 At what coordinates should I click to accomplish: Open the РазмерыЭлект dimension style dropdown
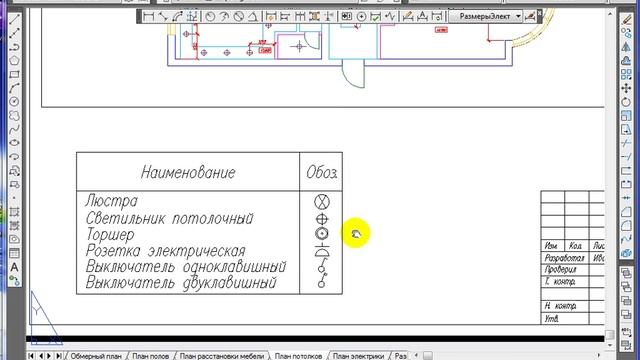click(x=486, y=17)
